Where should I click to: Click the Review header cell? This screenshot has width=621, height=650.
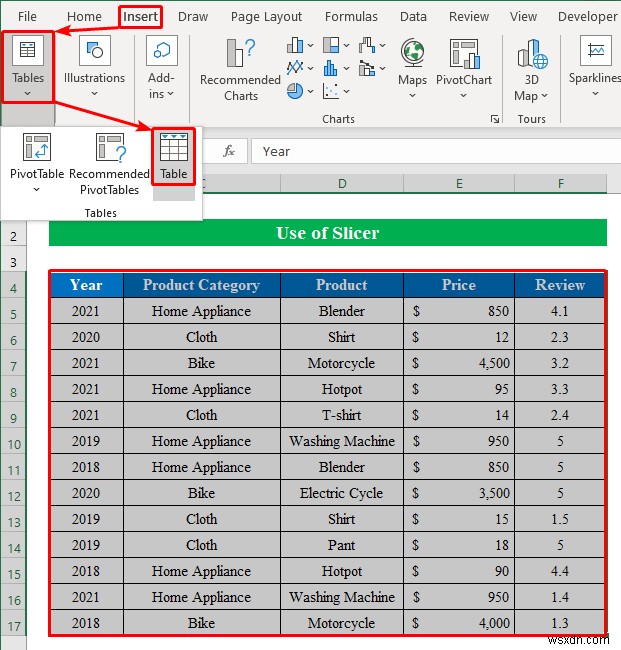[x=560, y=285]
